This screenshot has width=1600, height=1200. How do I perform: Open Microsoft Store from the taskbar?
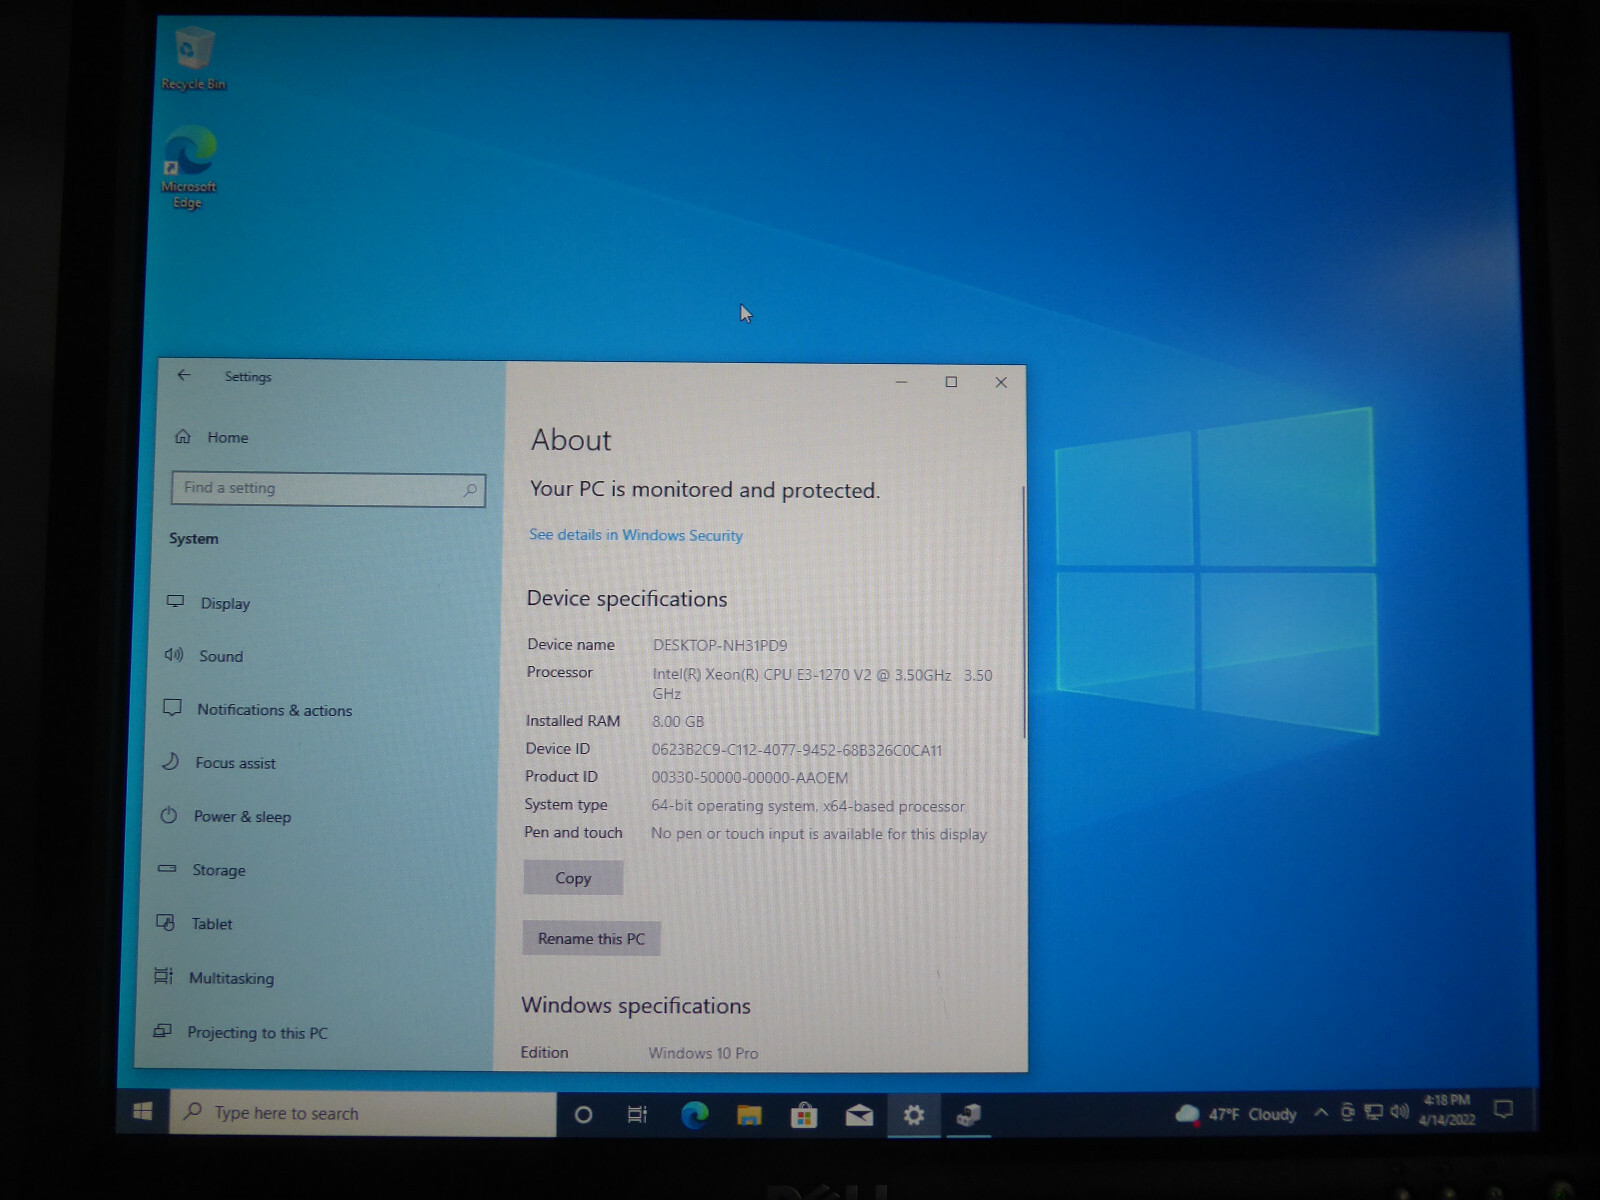tap(804, 1115)
